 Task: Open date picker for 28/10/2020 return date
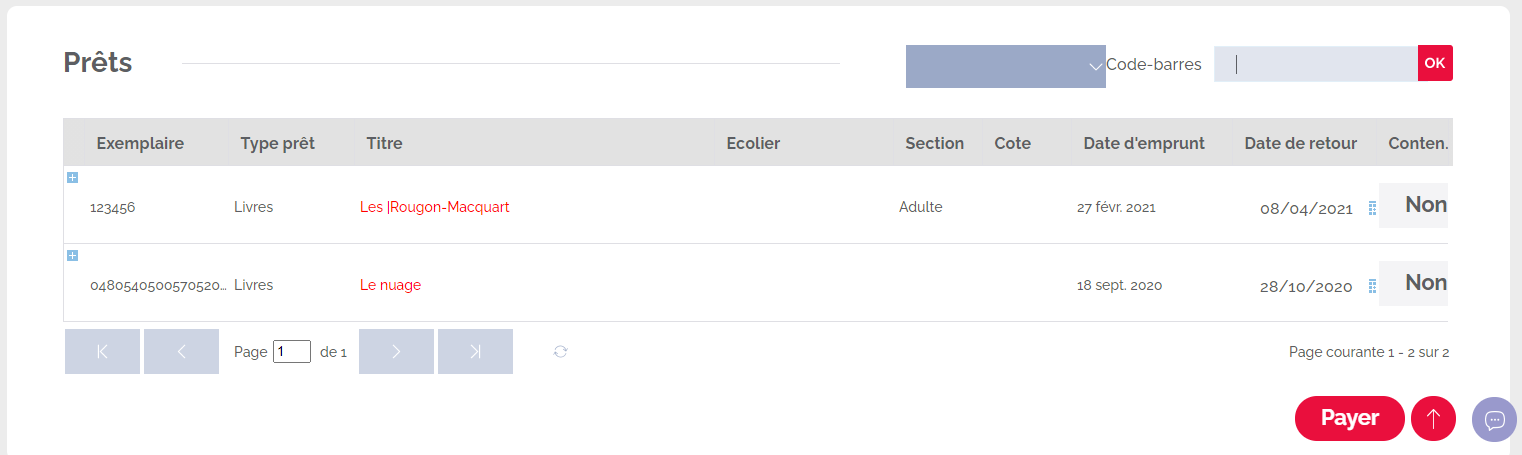(1372, 286)
